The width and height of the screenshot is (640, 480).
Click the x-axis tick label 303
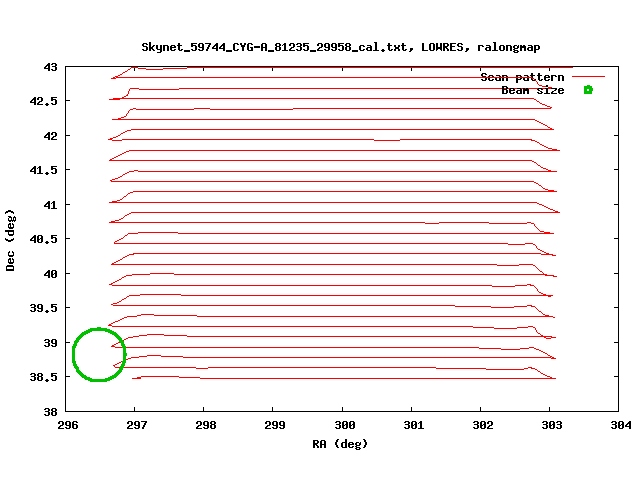click(551, 425)
